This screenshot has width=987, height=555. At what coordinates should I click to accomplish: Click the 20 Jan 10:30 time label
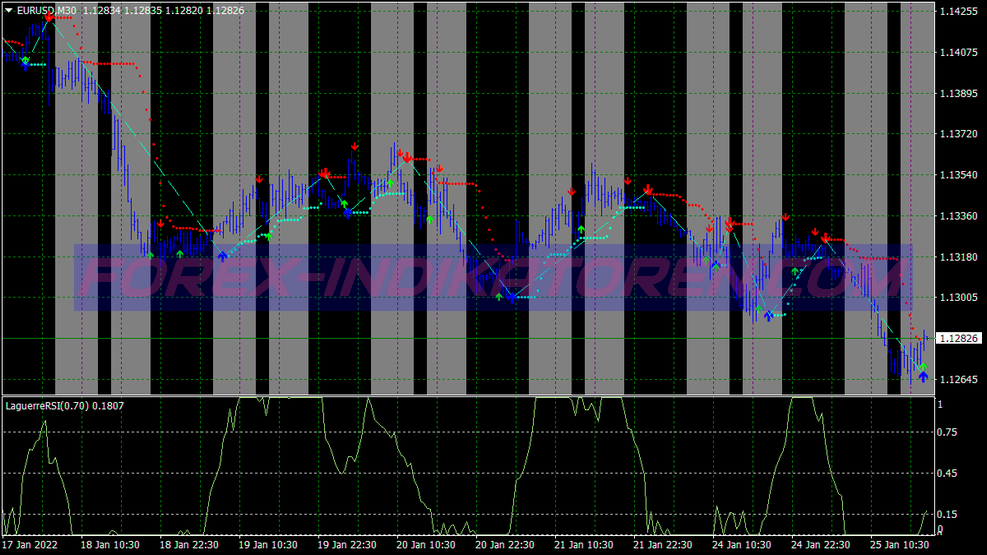[426, 545]
